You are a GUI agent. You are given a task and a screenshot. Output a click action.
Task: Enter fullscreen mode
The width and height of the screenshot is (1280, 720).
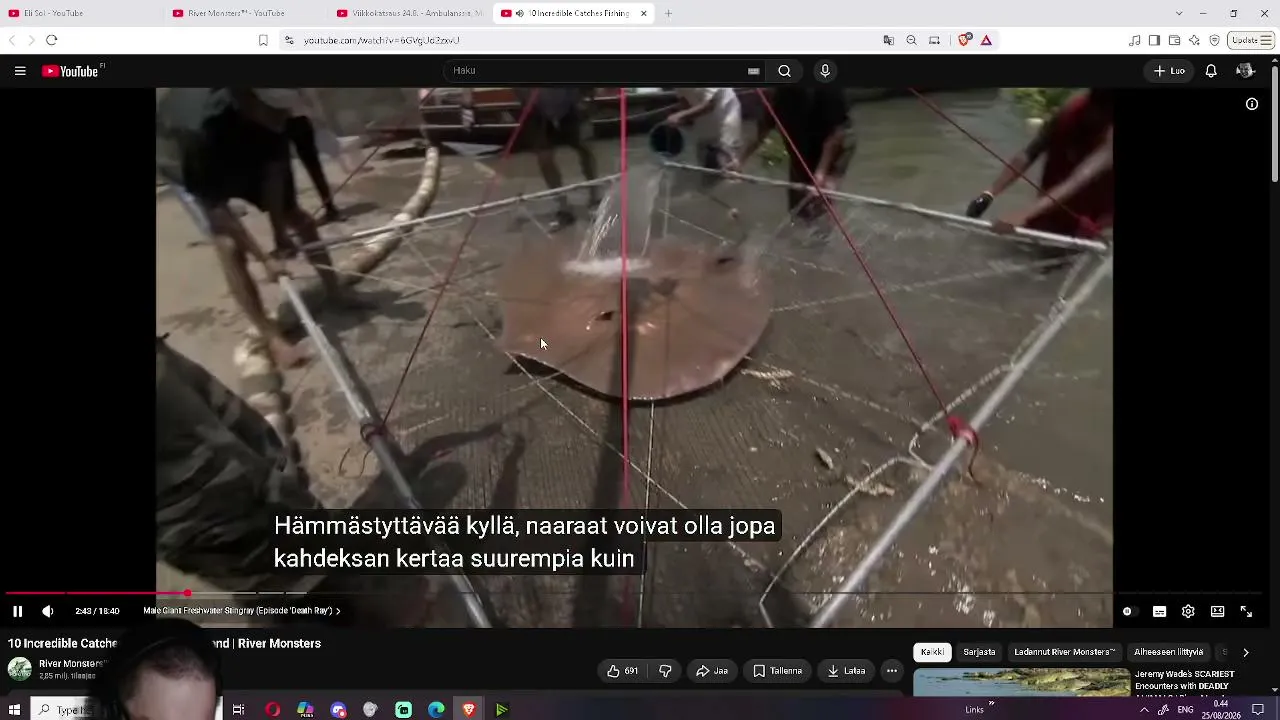tap(1246, 611)
